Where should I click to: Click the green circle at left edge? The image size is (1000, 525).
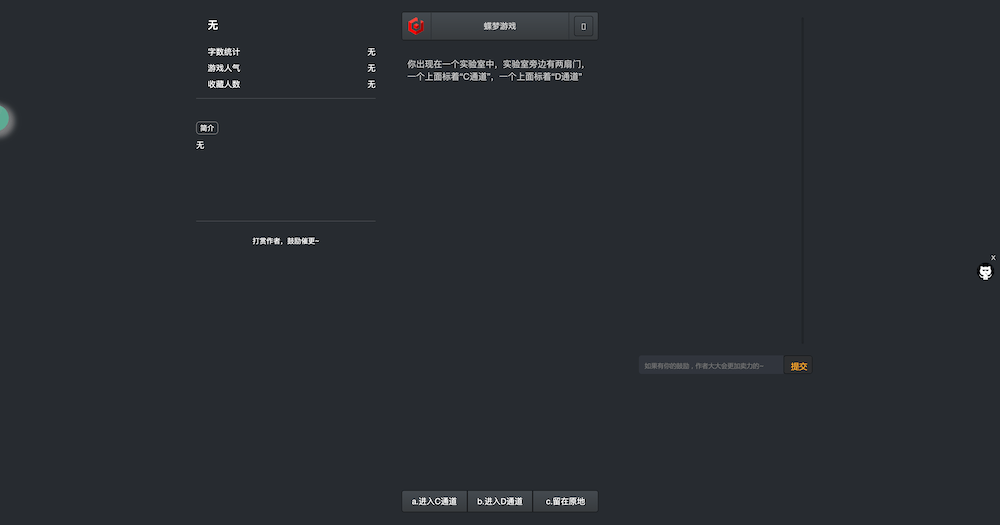[3, 119]
